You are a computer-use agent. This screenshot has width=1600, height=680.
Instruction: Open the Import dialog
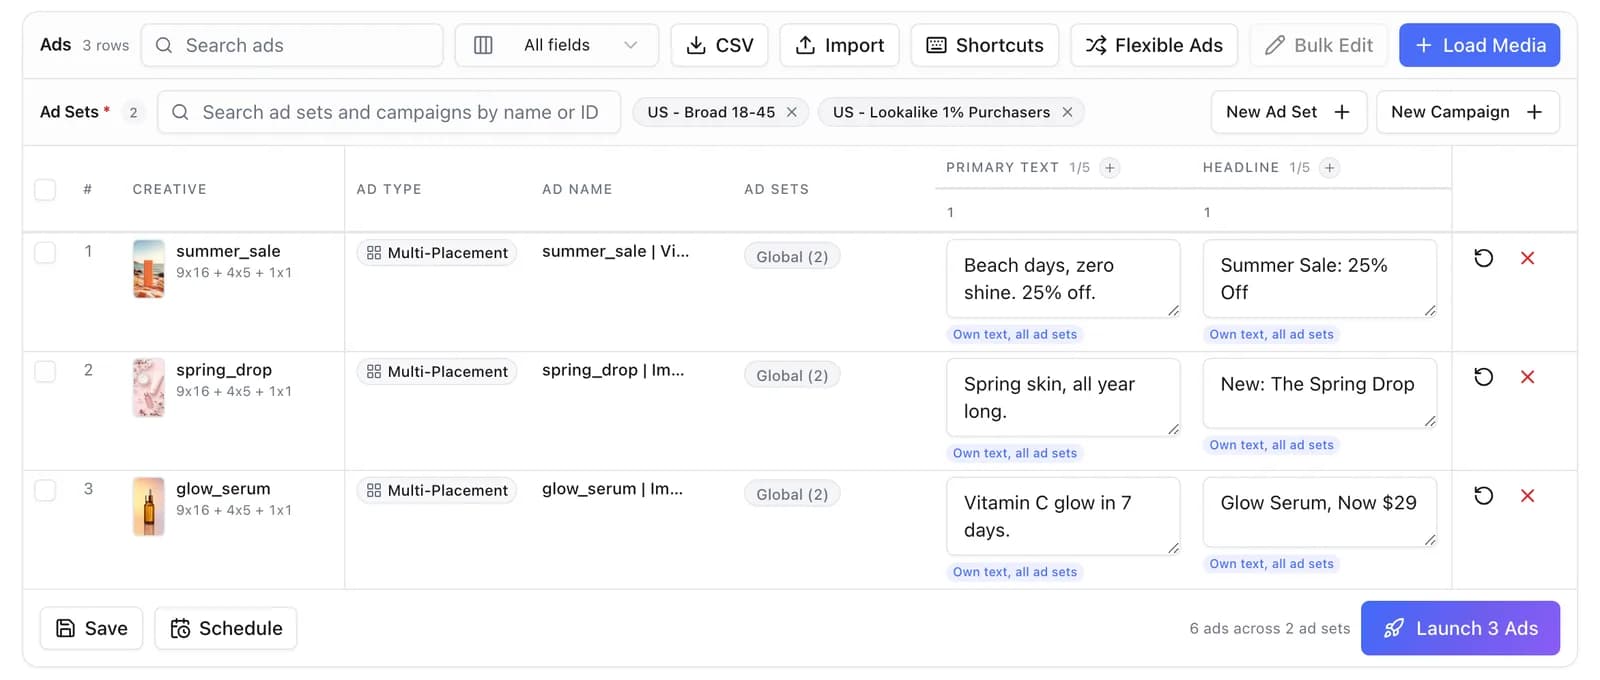pos(839,45)
